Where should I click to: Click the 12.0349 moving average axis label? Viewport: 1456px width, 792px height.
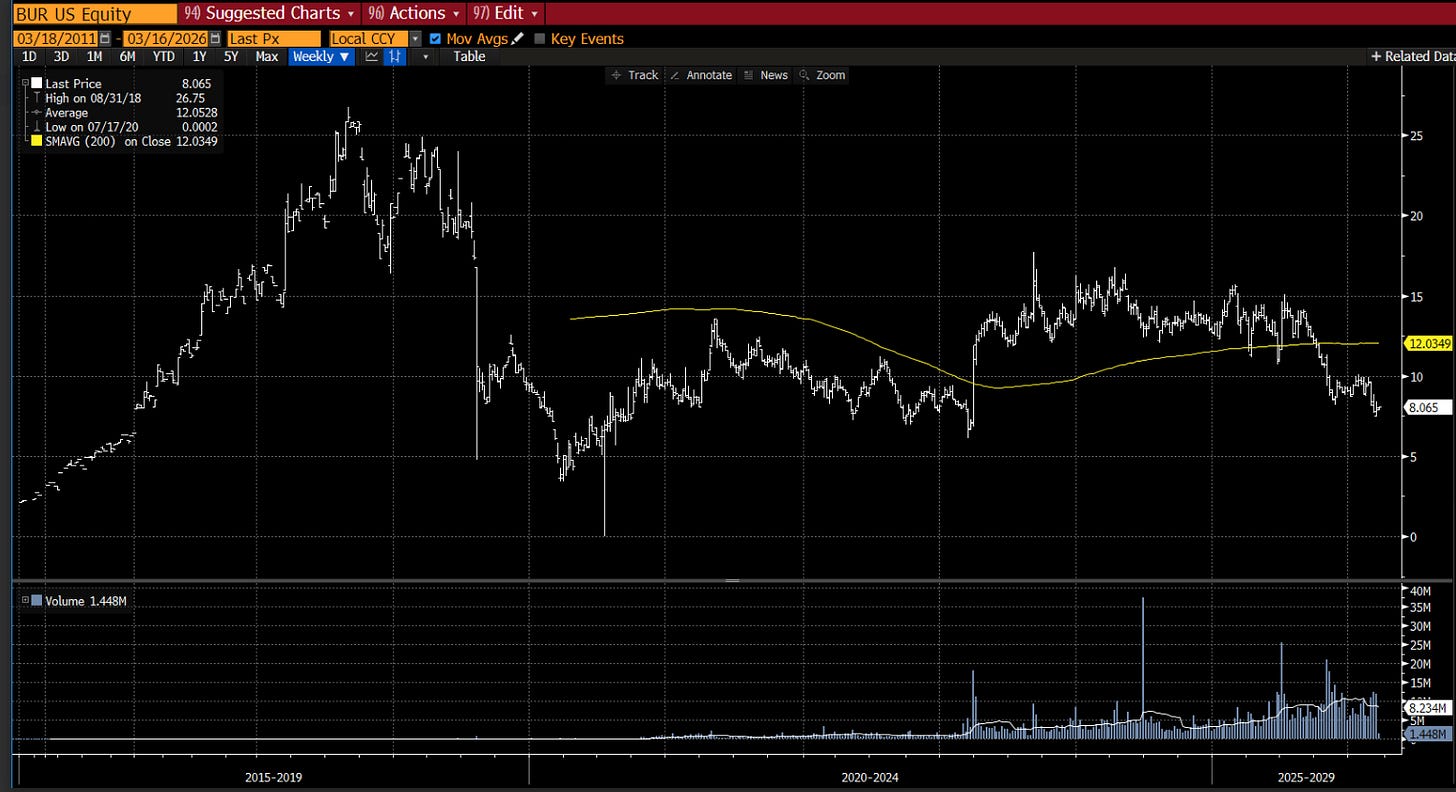tap(1429, 343)
